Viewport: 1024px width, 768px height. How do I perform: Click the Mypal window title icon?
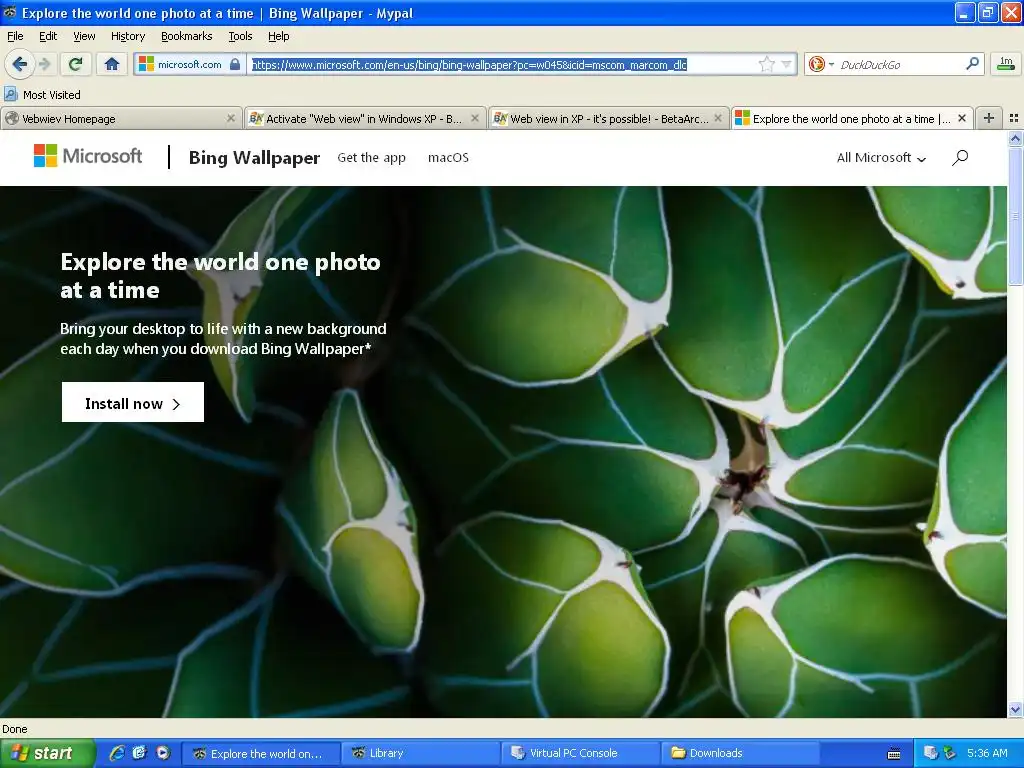click(10, 12)
